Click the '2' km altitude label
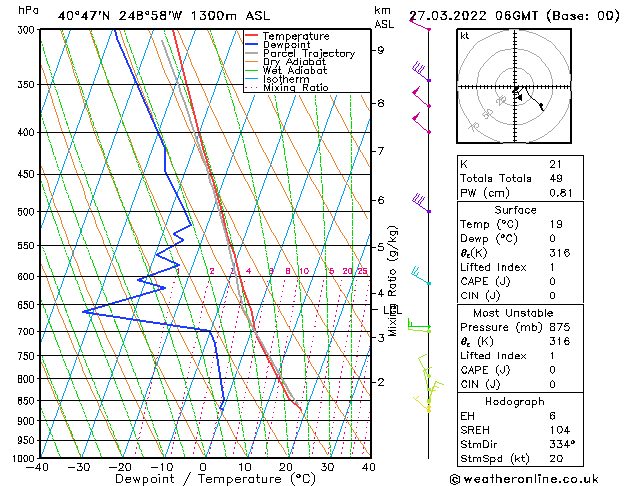629x486 pixels. point(381,382)
